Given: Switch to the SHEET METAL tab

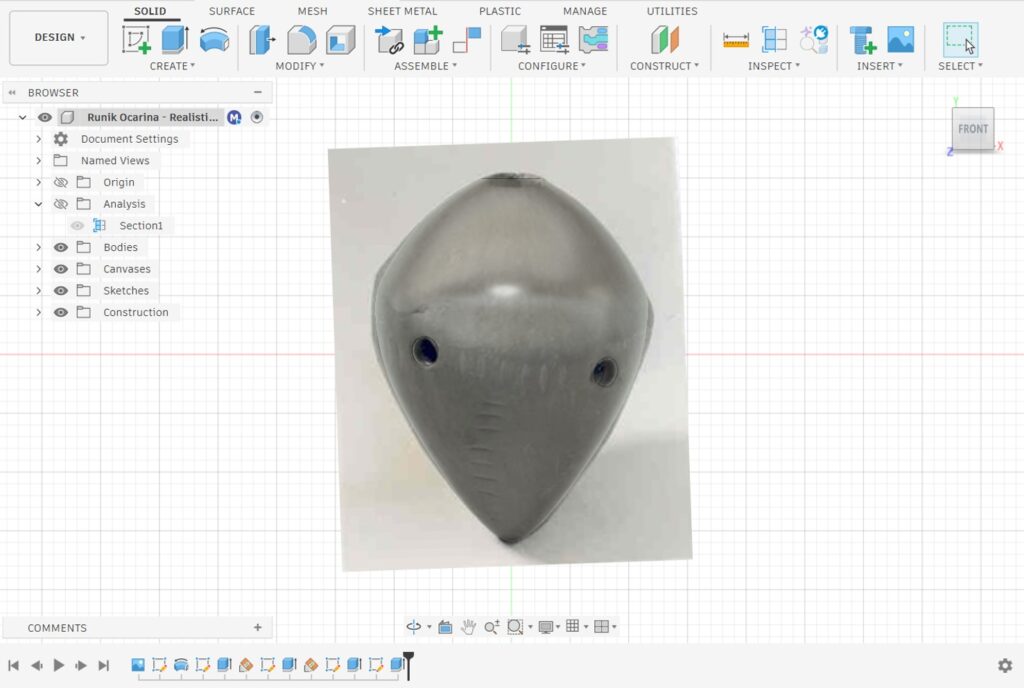Looking at the screenshot, I should tap(402, 11).
